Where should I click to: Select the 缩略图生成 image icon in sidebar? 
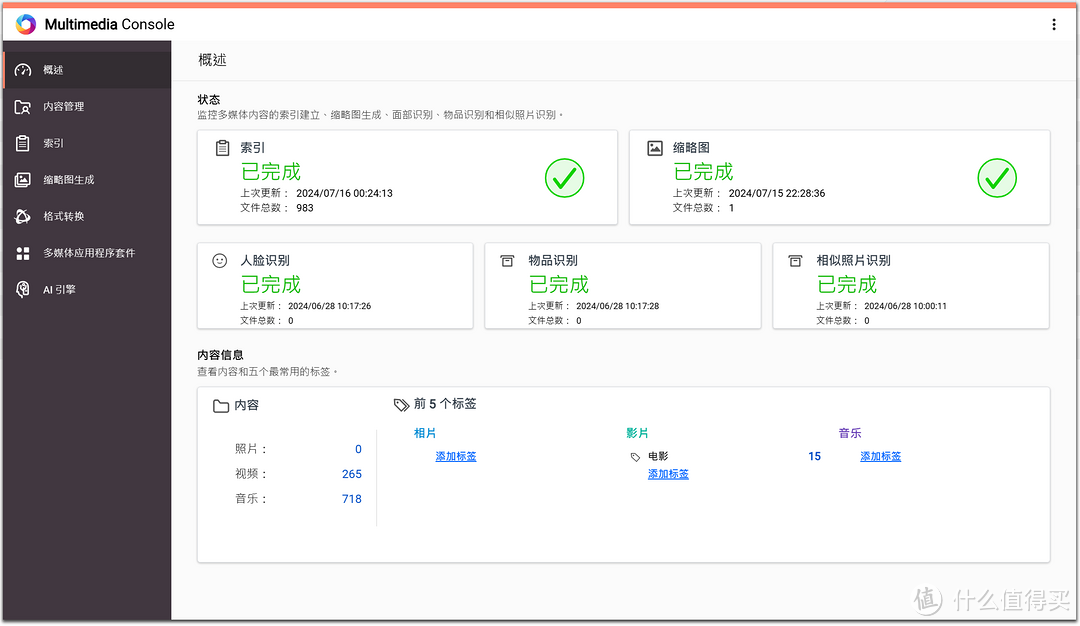[22, 179]
